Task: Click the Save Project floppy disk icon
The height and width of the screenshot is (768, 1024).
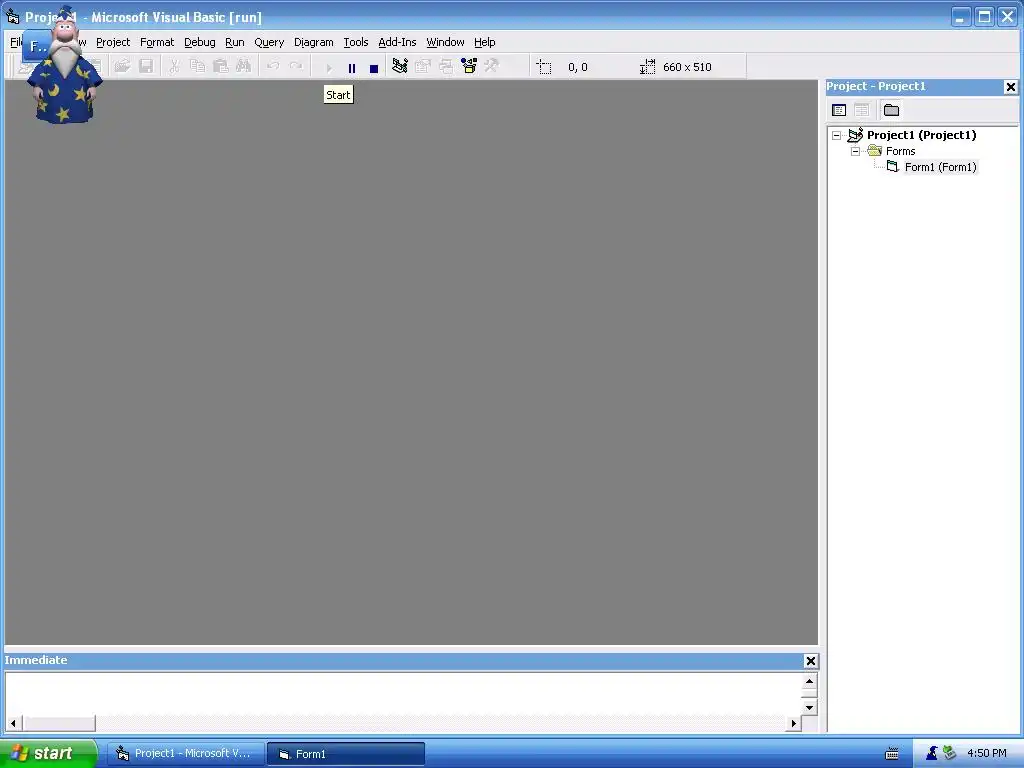Action: pos(146,67)
